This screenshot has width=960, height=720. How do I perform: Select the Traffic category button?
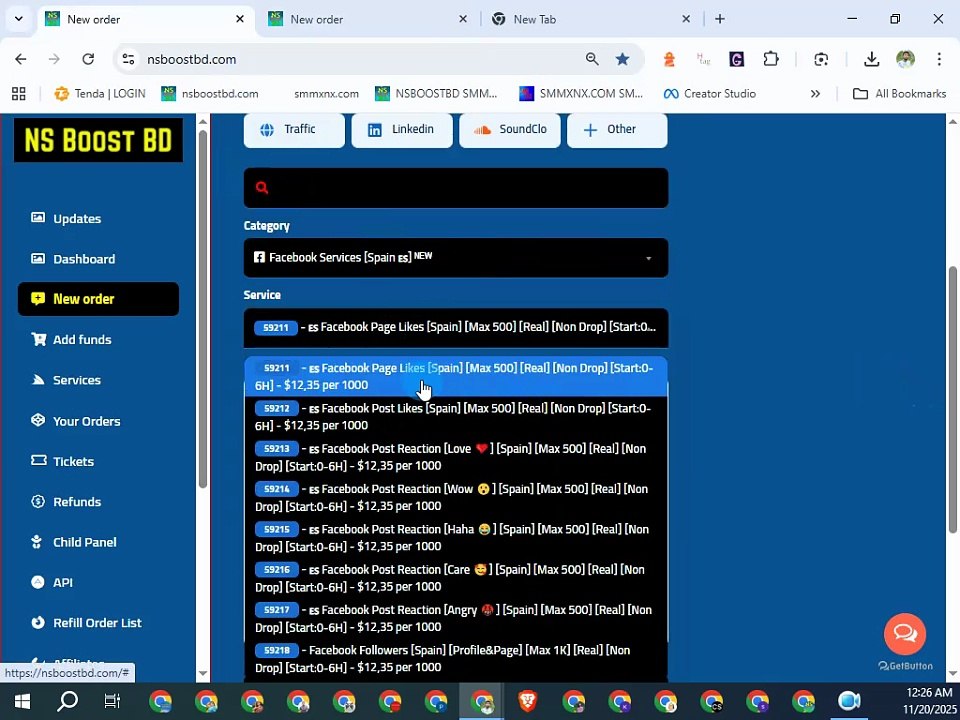pyautogui.click(x=294, y=129)
